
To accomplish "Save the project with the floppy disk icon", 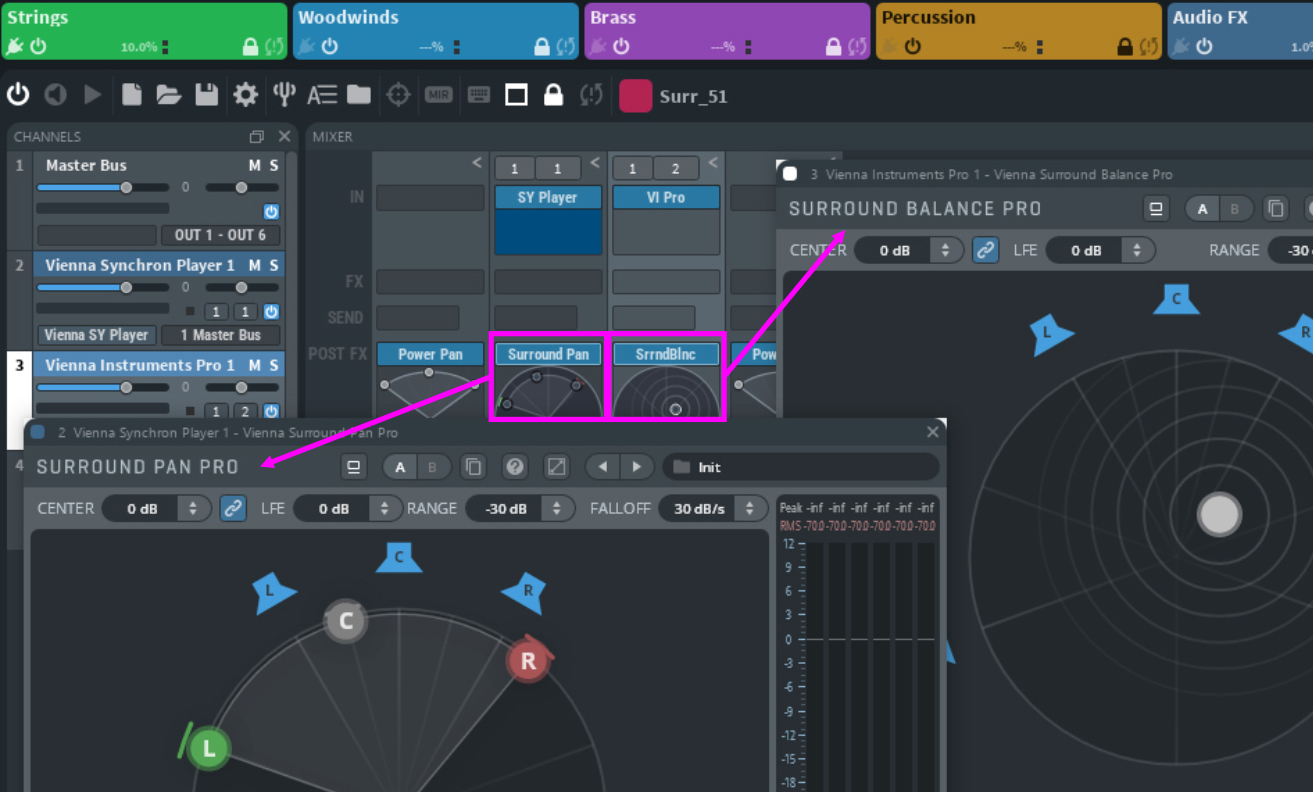I will (x=207, y=95).
